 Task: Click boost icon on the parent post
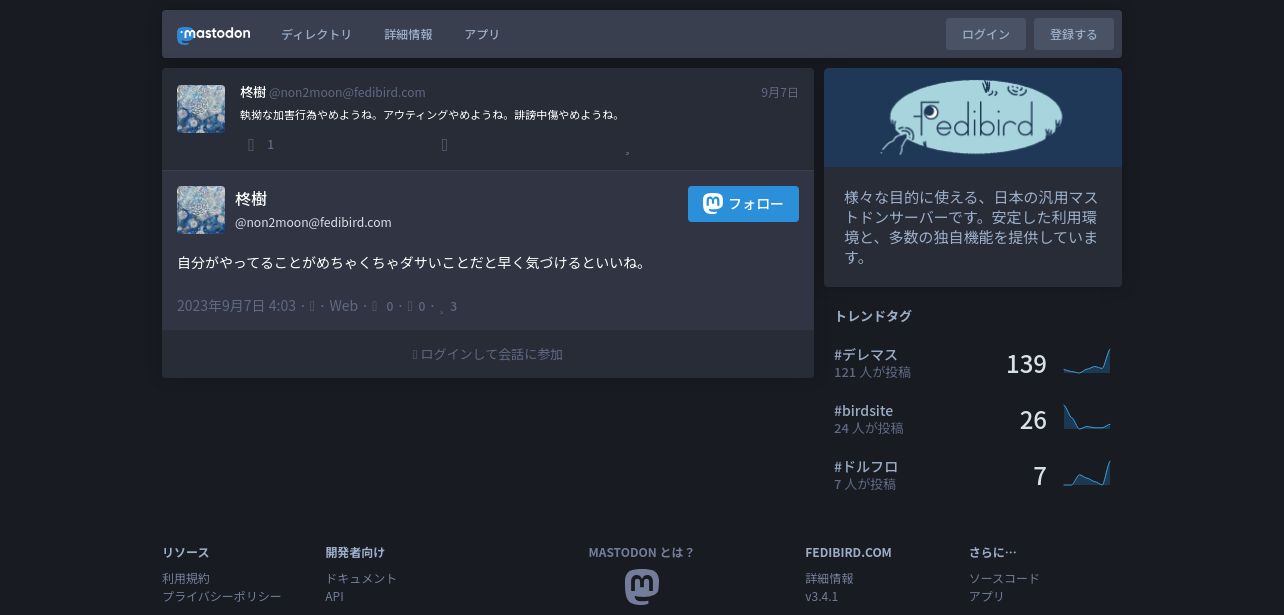[x=445, y=145]
